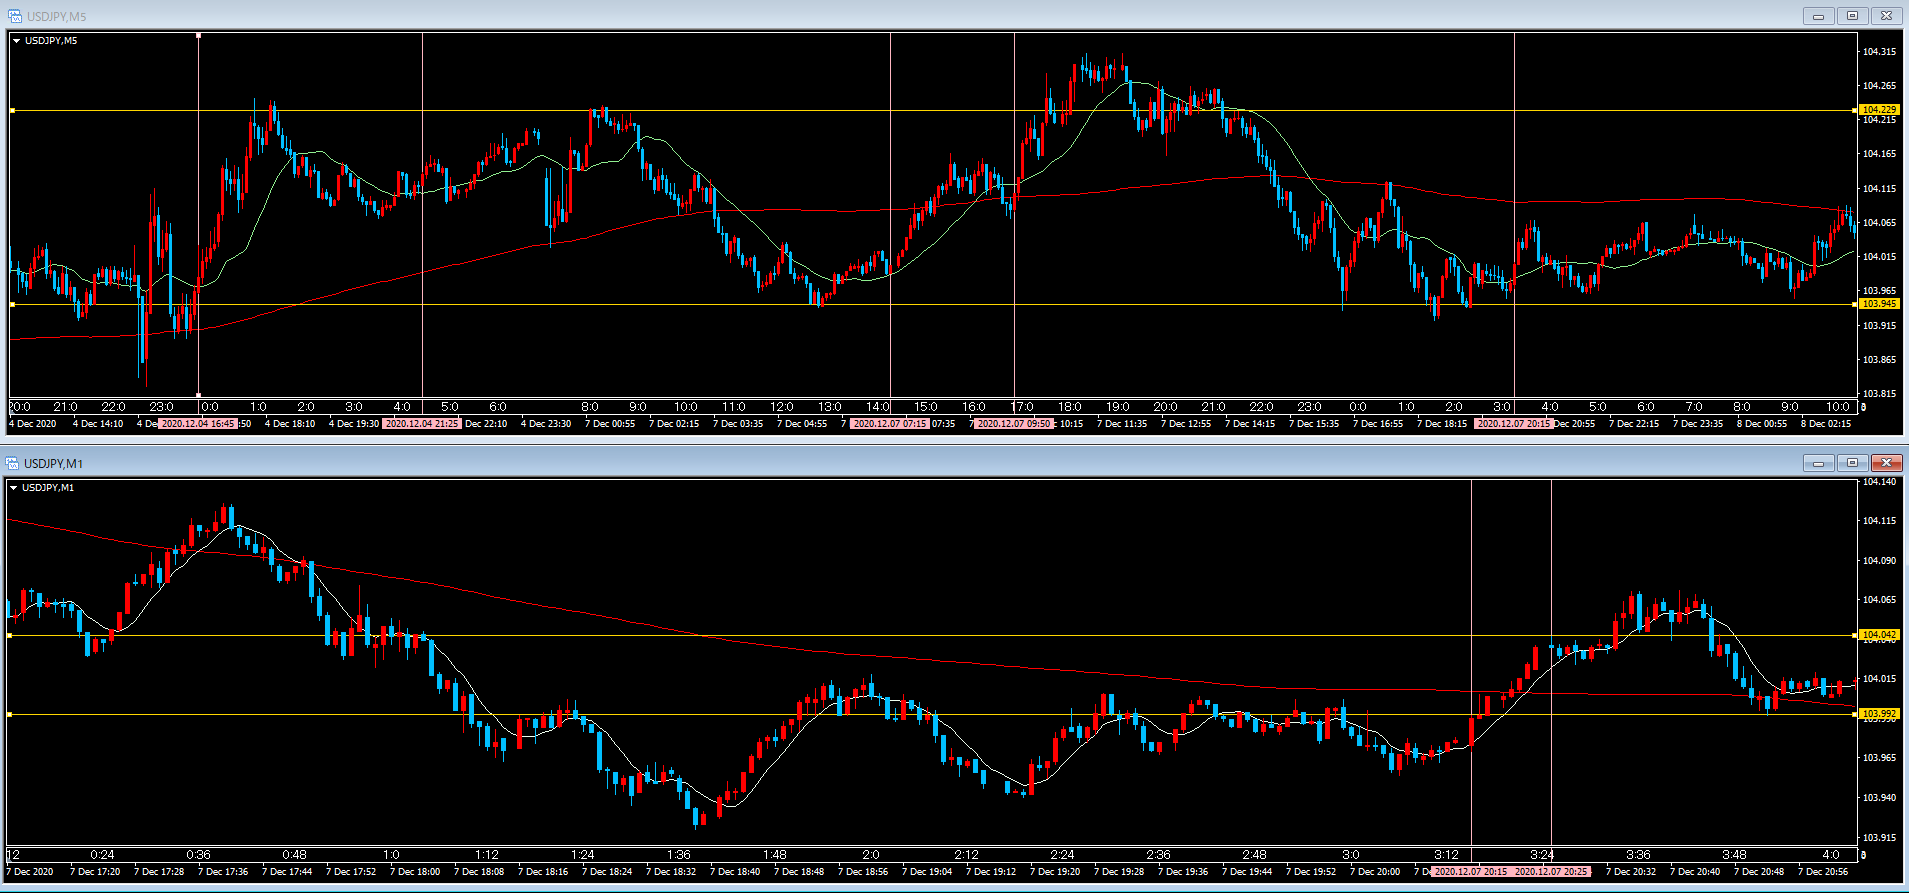The width and height of the screenshot is (1909, 893).
Task: Expand the USDJPY,M1 chart dropdown triangle
Action: [x=14, y=488]
